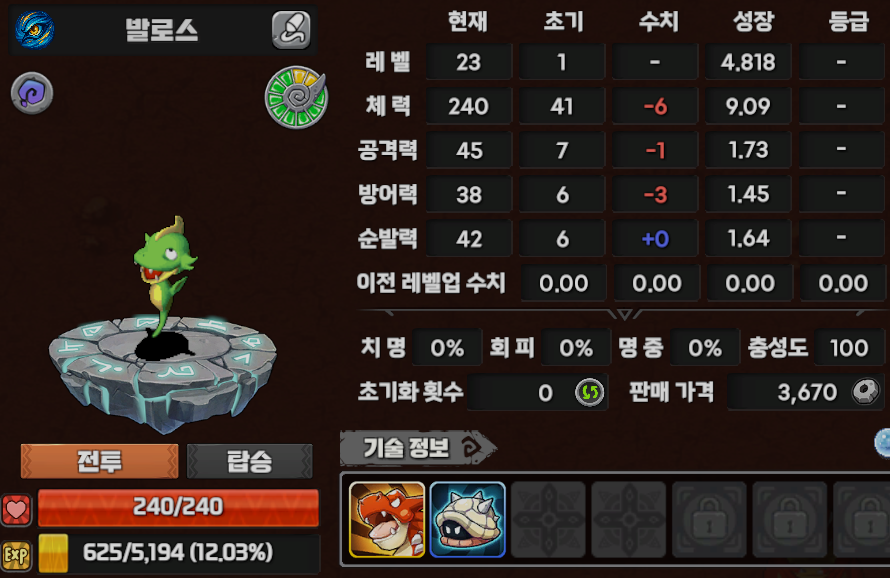This screenshot has height=578, width=890.
Task: Switch to the 전투 tab
Action: pyautogui.click(x=99, y=461)
